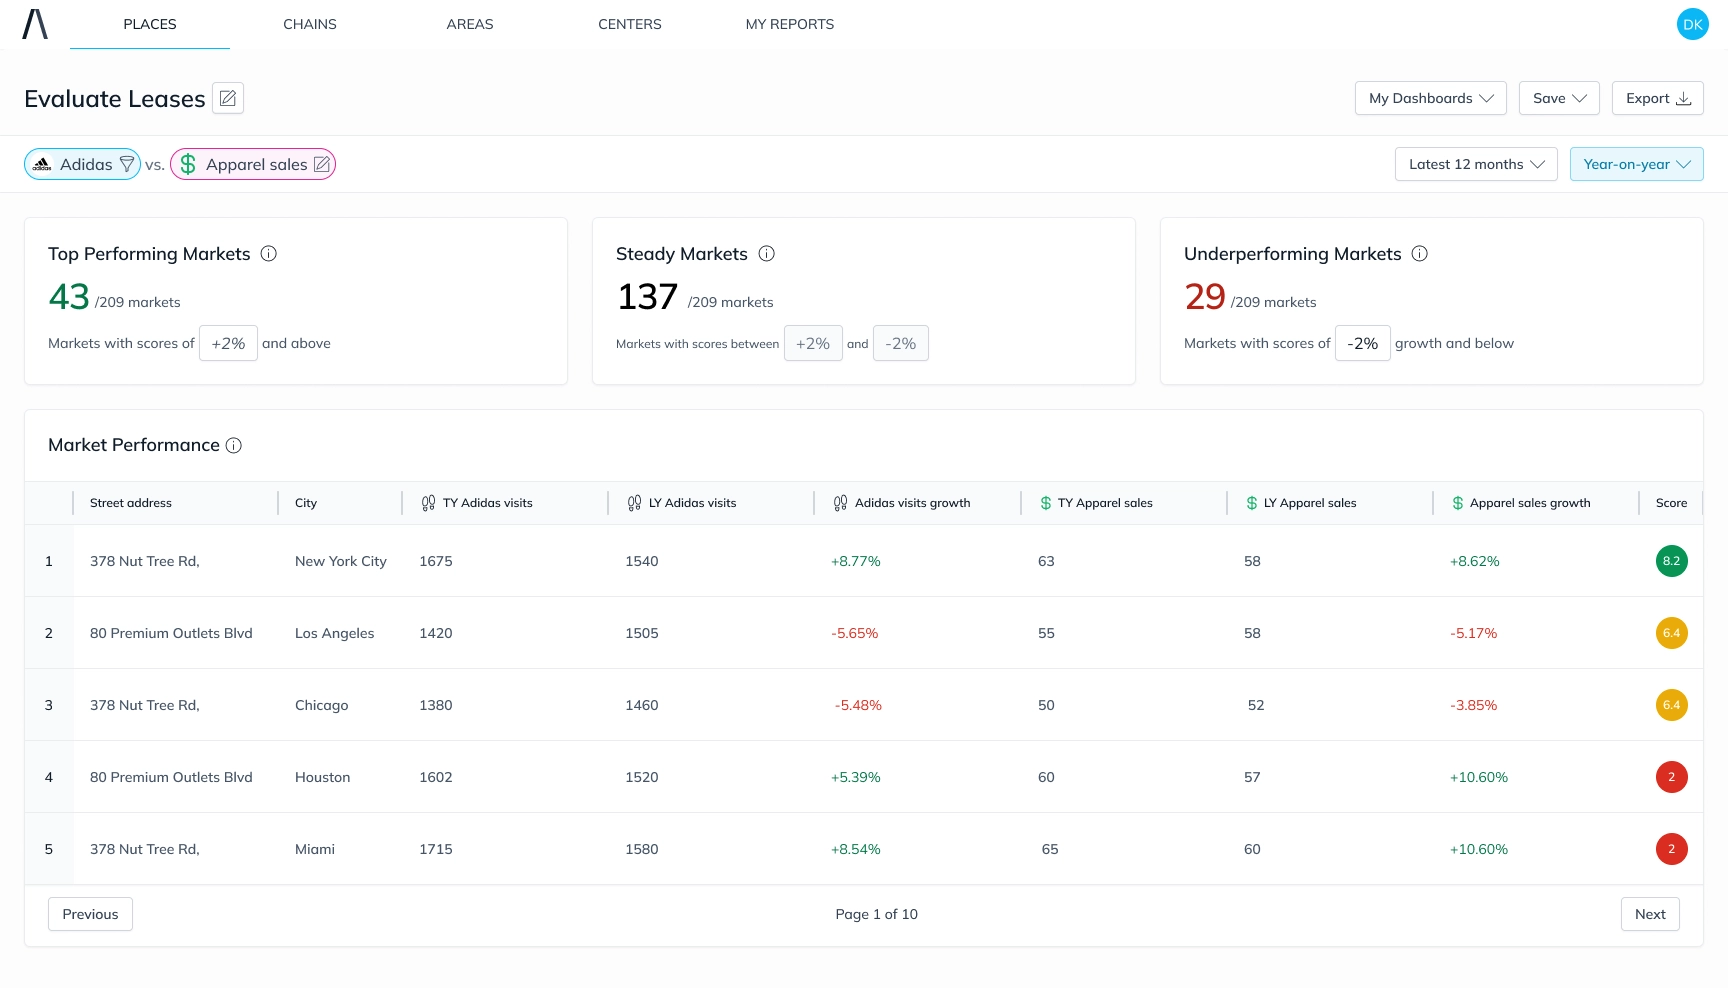This screenshot has width=1728, height=988.
Task: Click the Apparel sales chip
Action: pyautogui.click(x=253, y=164)
